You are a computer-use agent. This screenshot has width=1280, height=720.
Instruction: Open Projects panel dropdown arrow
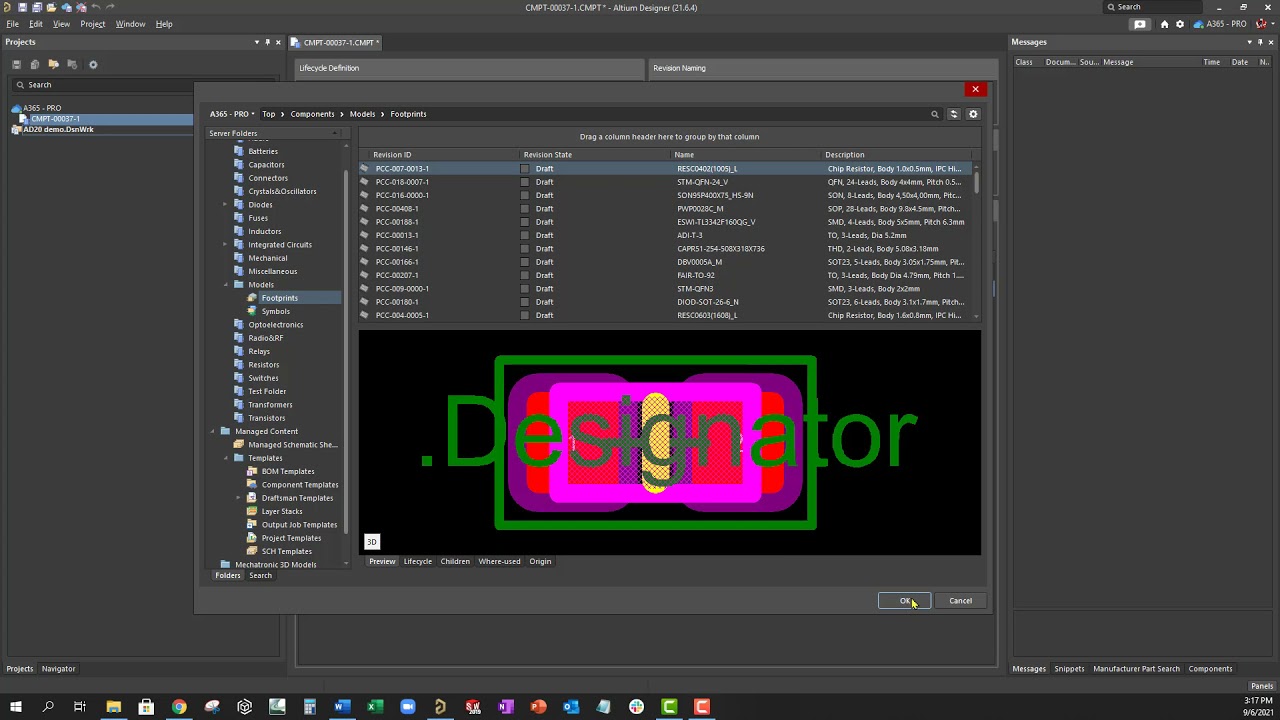256,42
